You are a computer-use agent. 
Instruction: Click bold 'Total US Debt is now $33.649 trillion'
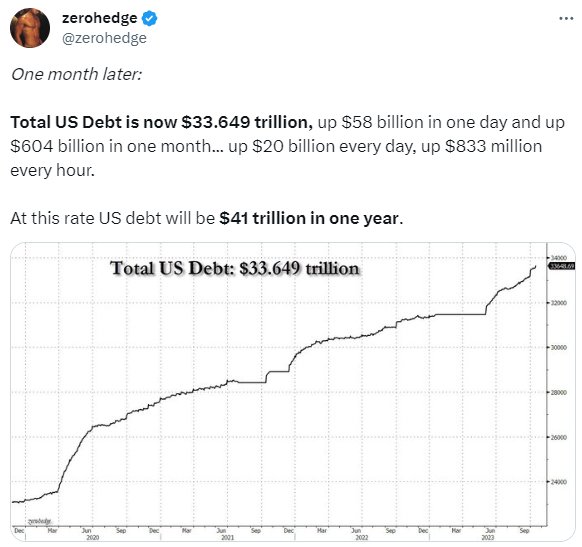161,122
